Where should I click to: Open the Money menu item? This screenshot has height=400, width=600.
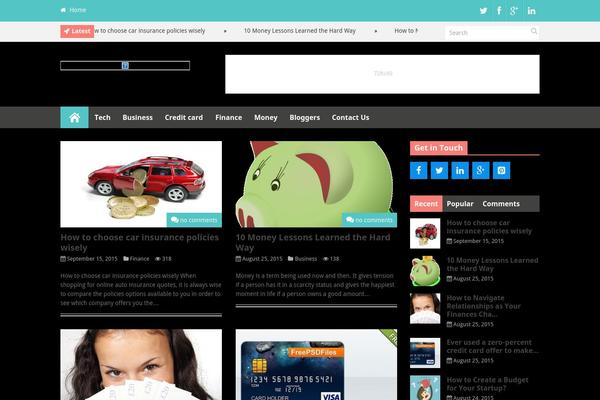(x=266, y=118)
